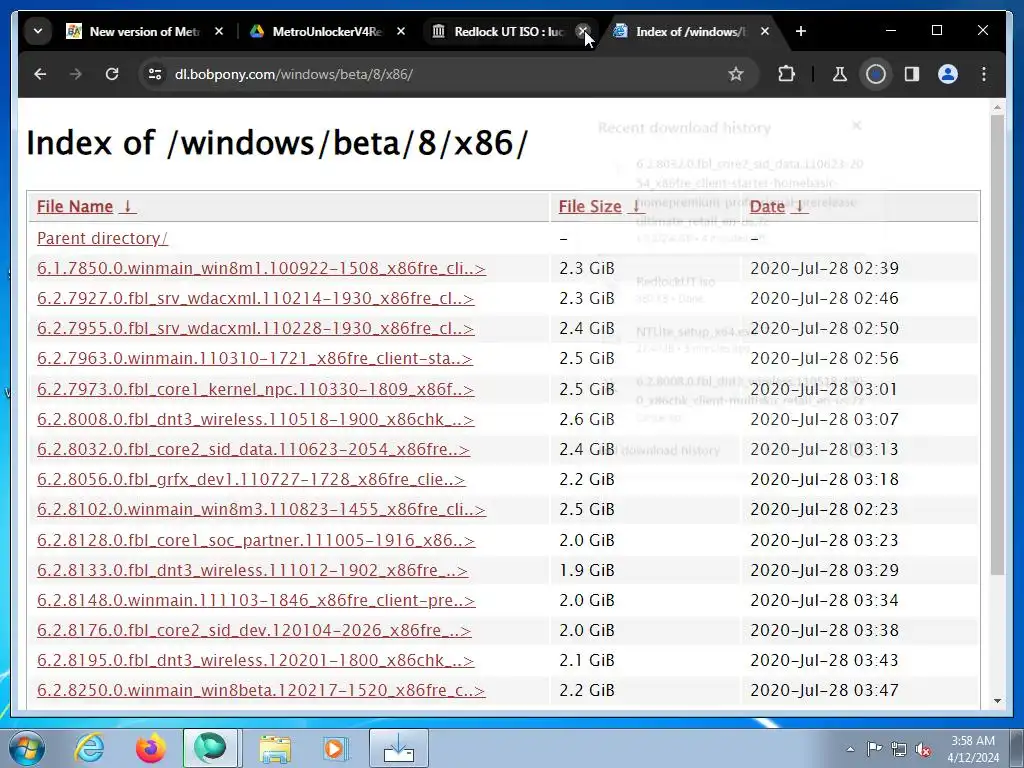
Task: Show hidden system tray icons
Action: point(850,749)
